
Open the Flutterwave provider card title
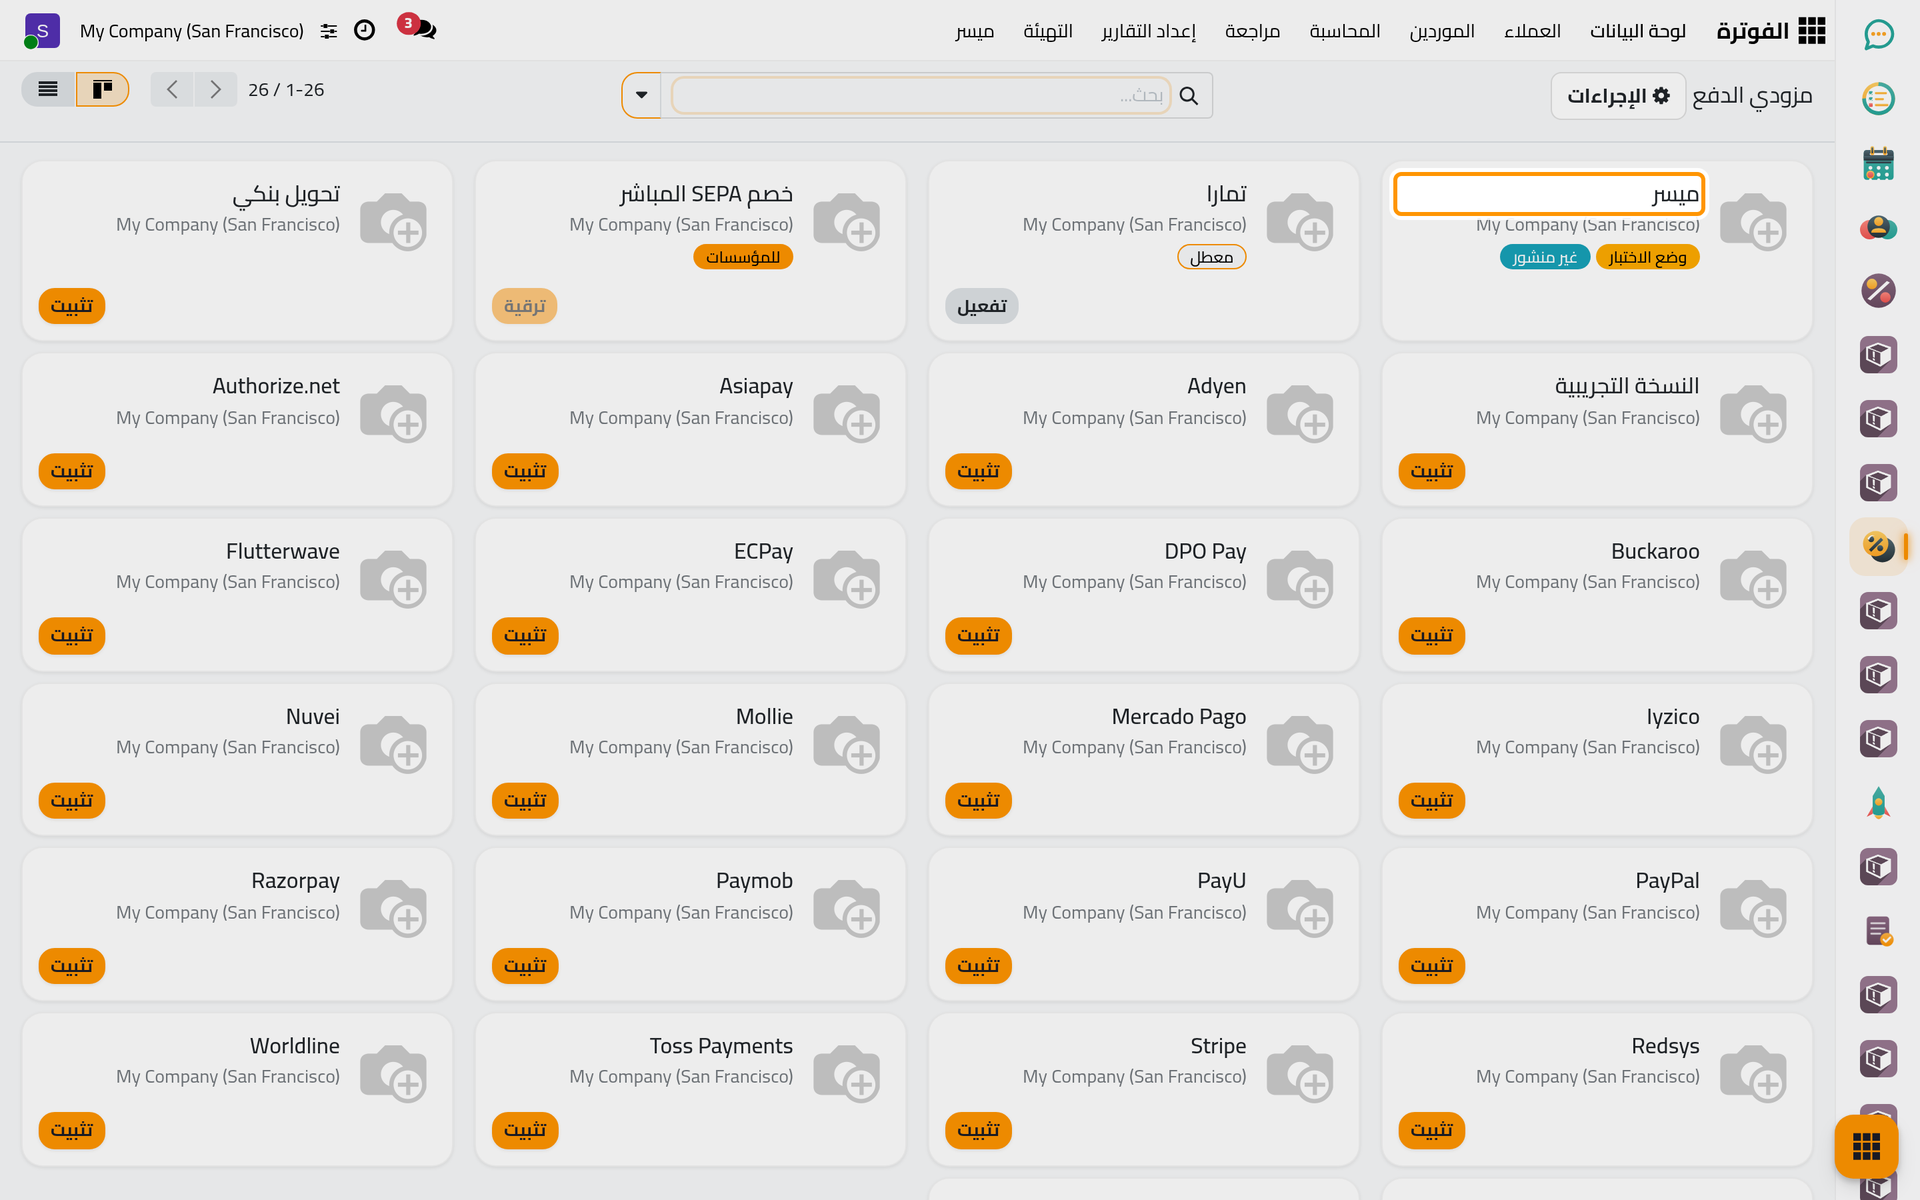tap(283, 551)
